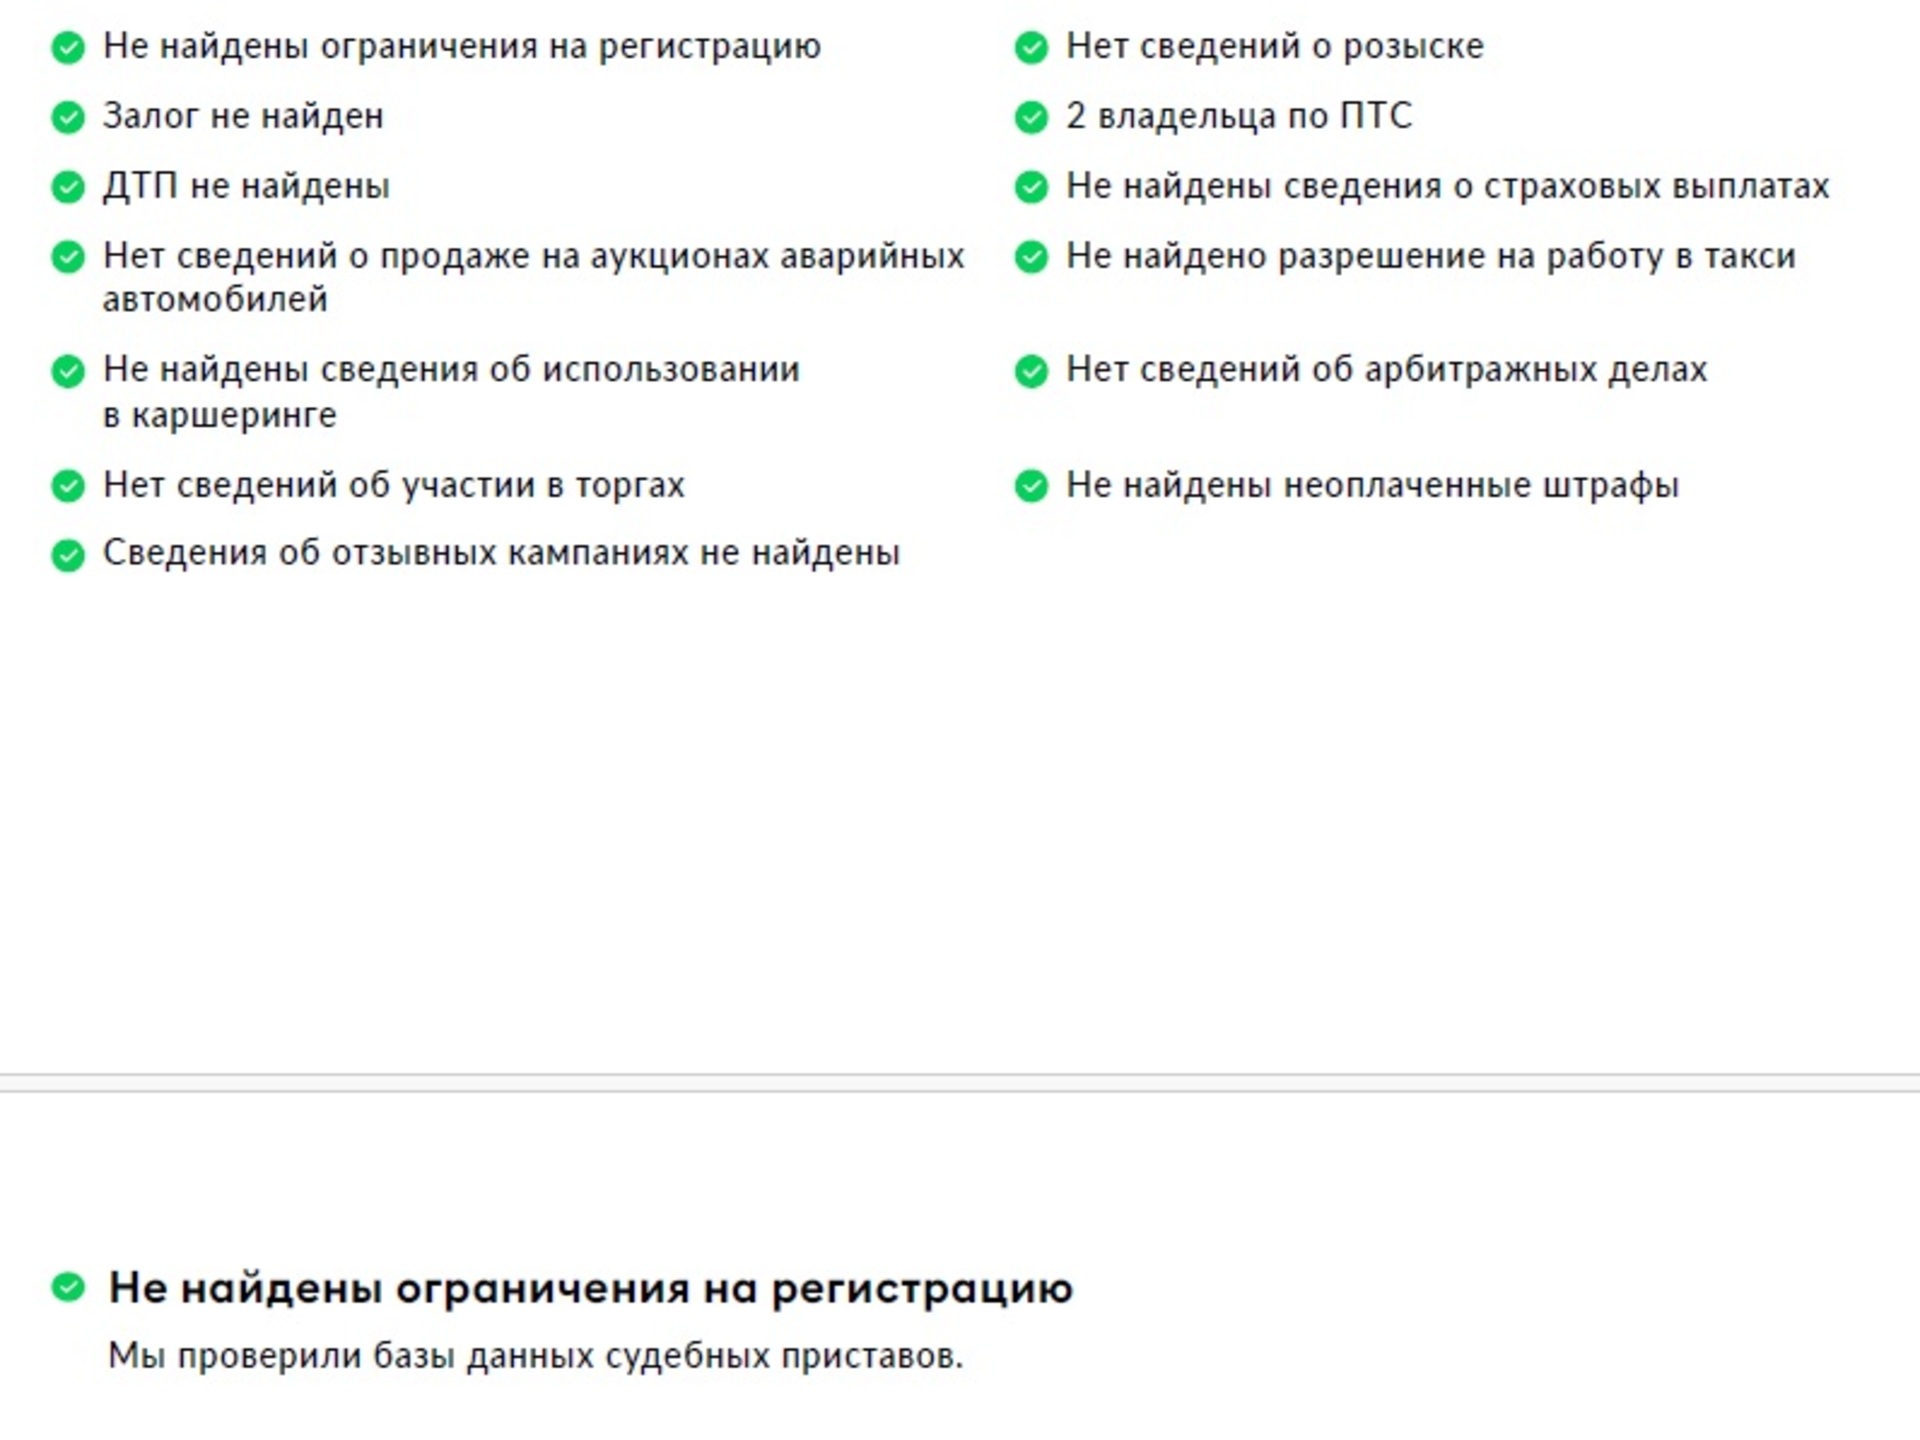
Task: Click check icon beside bold registration restrictions heading
Action: click(x=68, y=1287)
